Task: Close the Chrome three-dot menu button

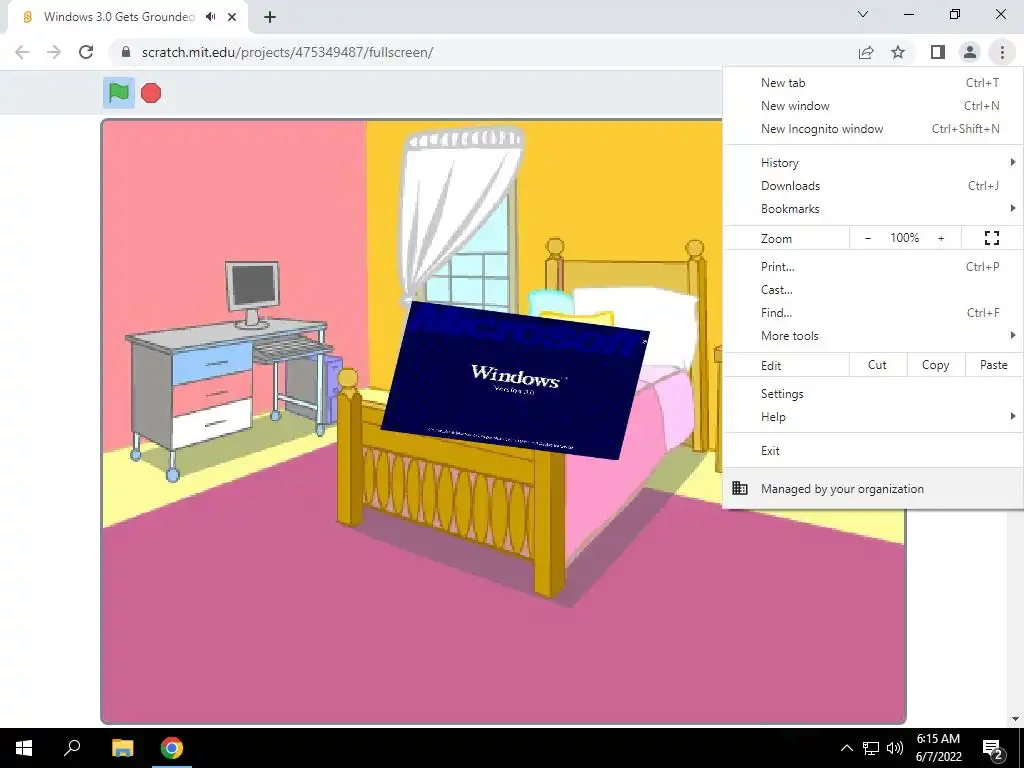Action: (1002, 52)
